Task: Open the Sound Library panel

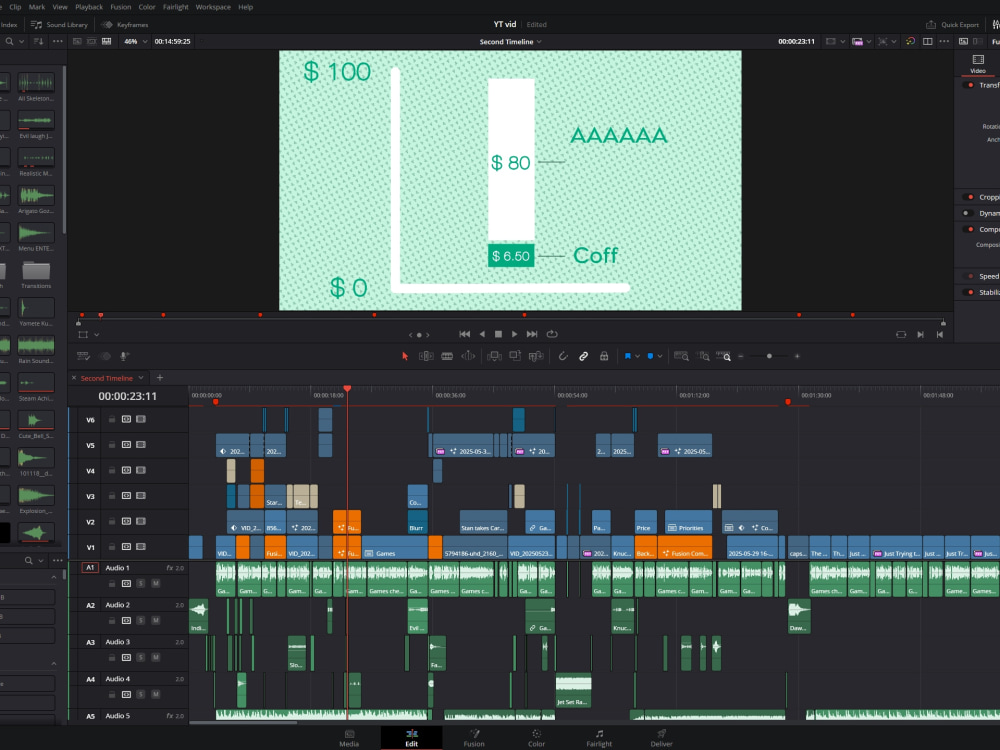Action: pyautogui.click(x=59, y=24)
